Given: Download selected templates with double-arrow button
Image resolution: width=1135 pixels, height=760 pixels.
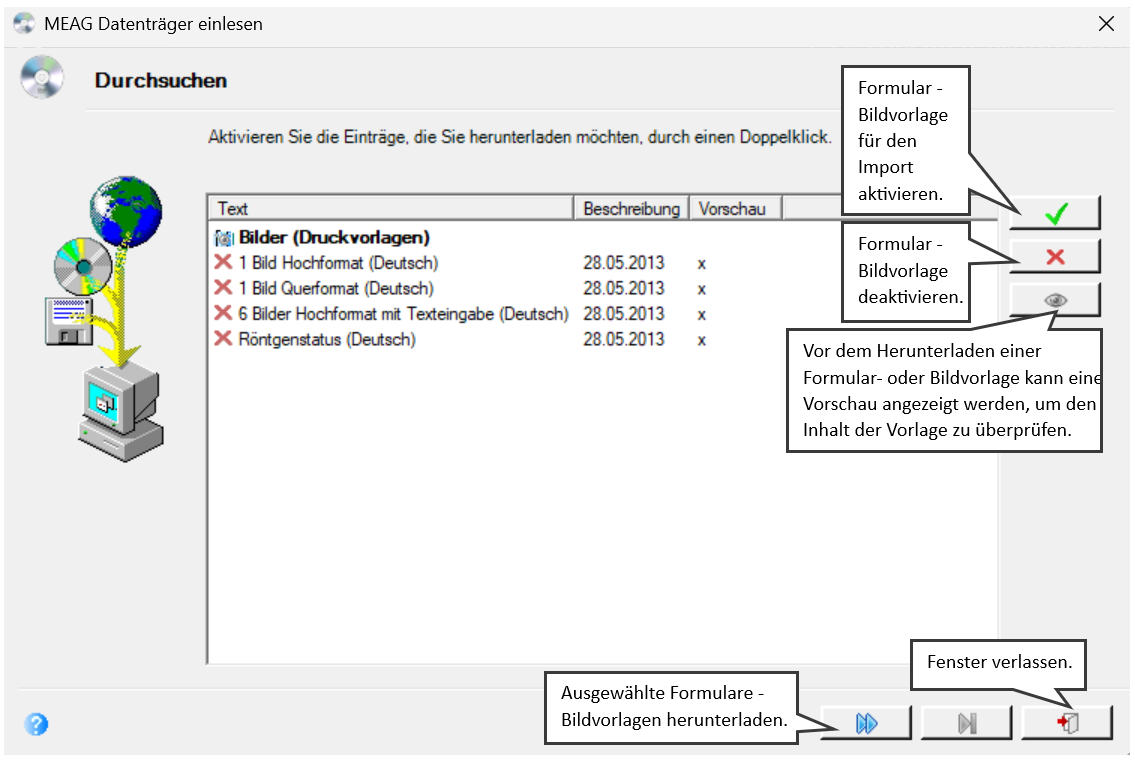Looking at the screenshot, I should click(866, 722).
